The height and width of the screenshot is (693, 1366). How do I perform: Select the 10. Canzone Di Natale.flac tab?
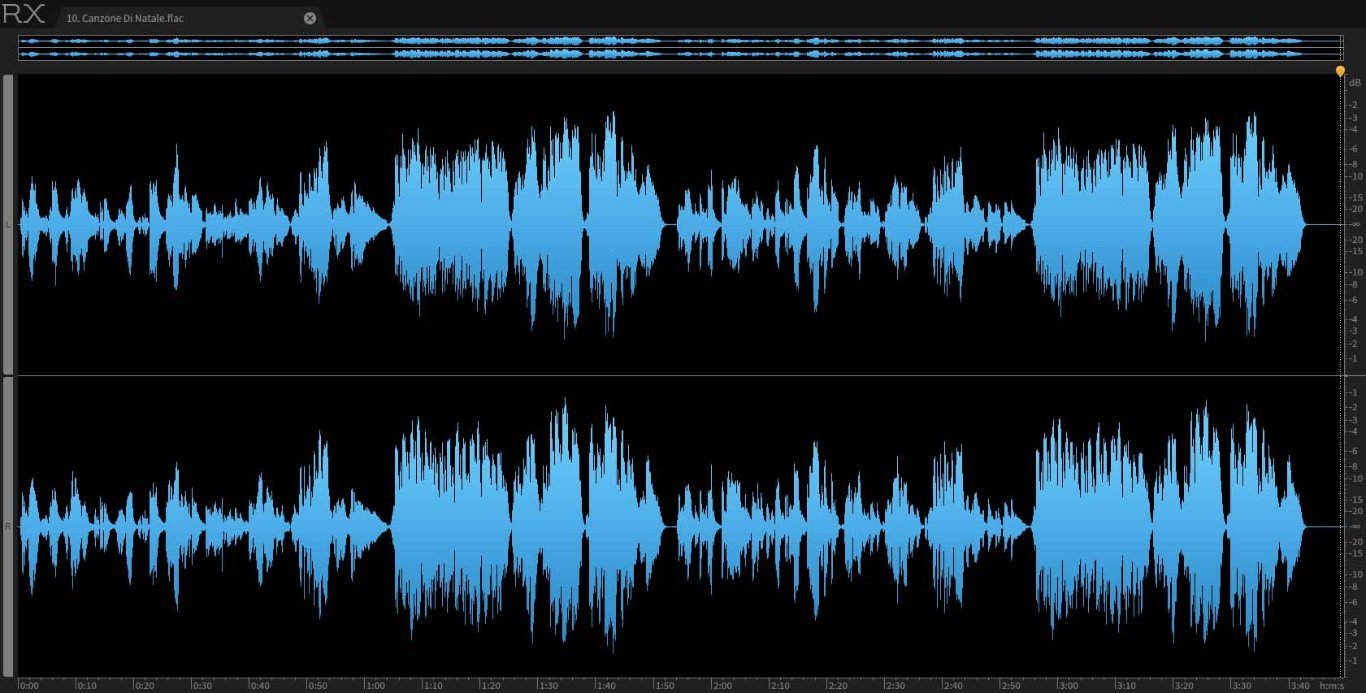(190, 18)
